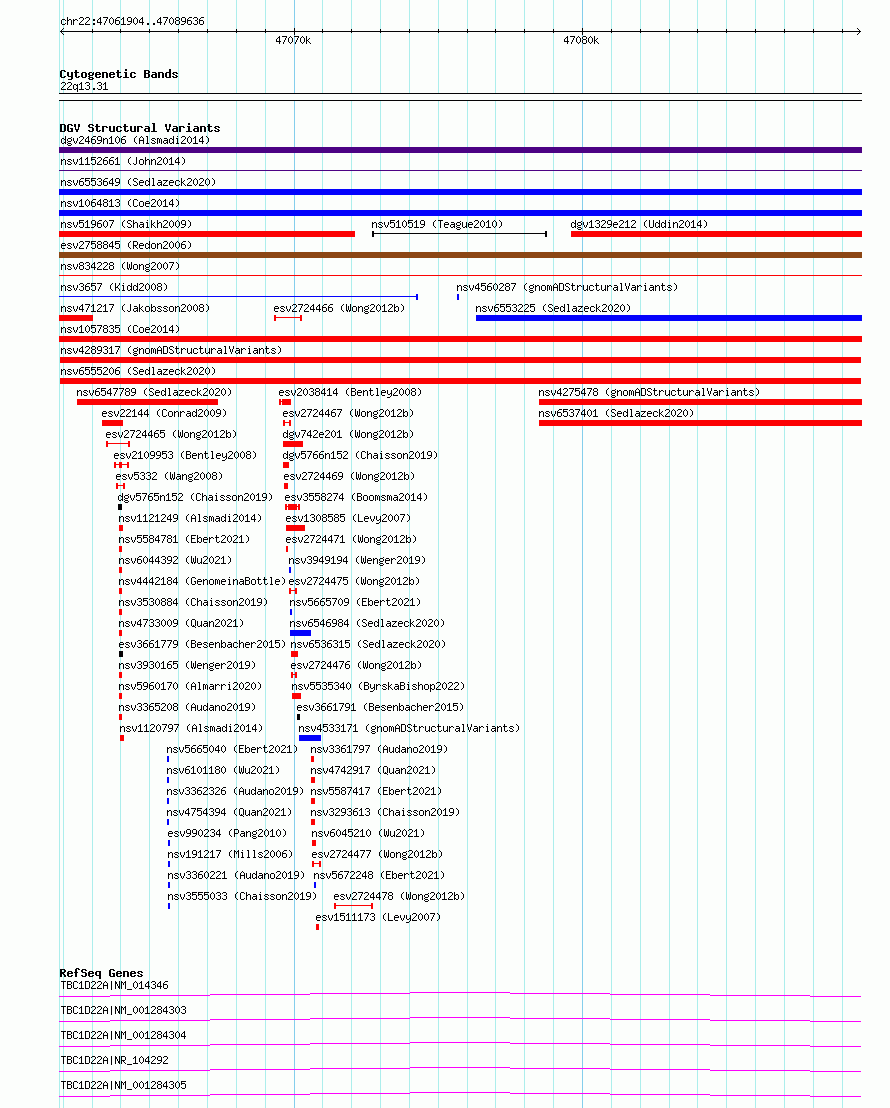Image resolution: width=890 pixels, height=1108 pixels.
Task: Select nsv1057835 (Coe2014) variant
Action: (120, 329)
